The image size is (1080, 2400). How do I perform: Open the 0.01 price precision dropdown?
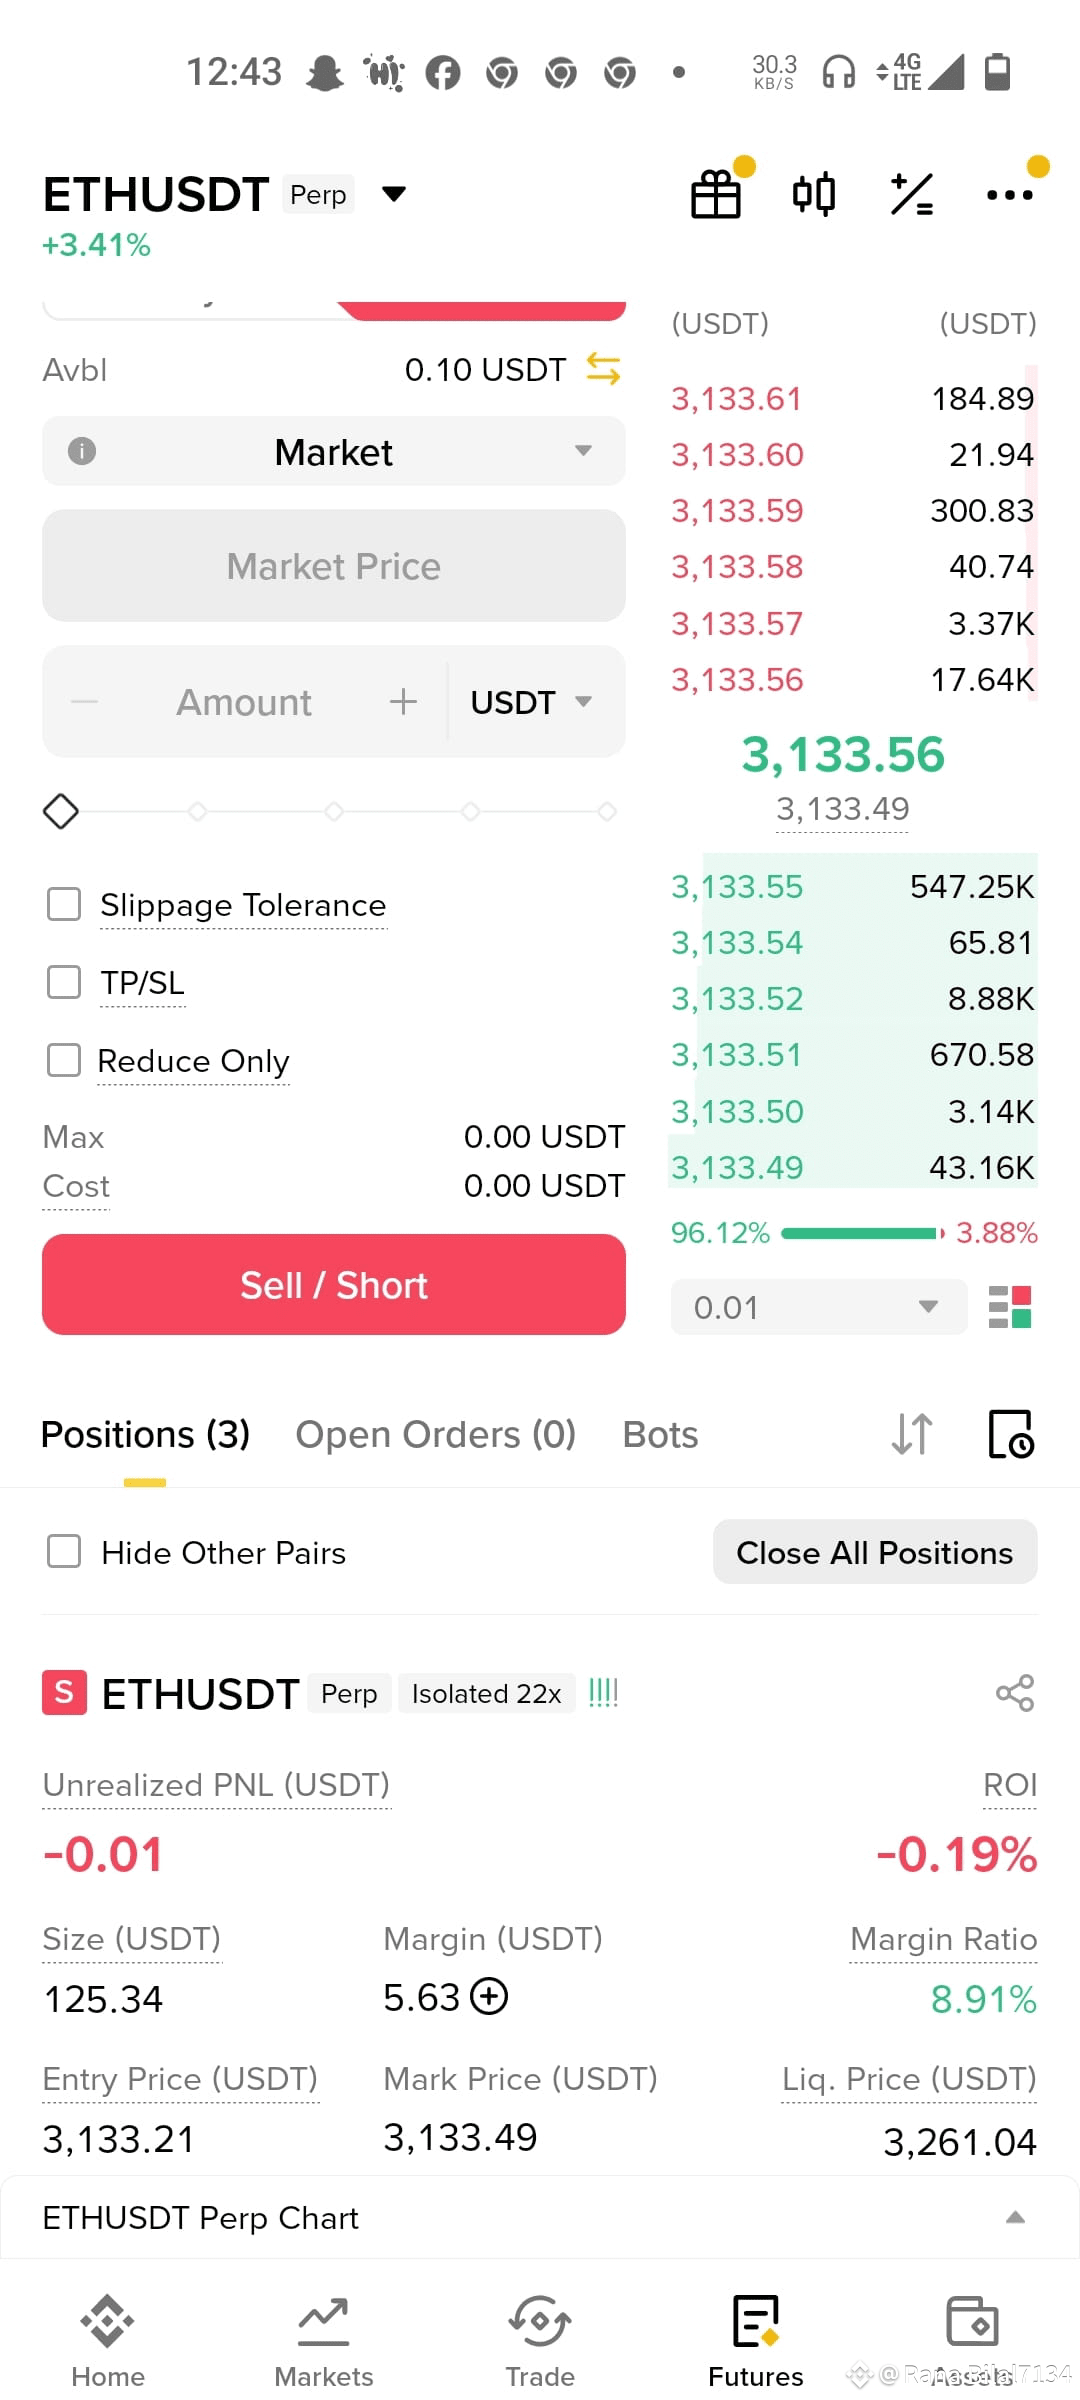pos(819,1307)
